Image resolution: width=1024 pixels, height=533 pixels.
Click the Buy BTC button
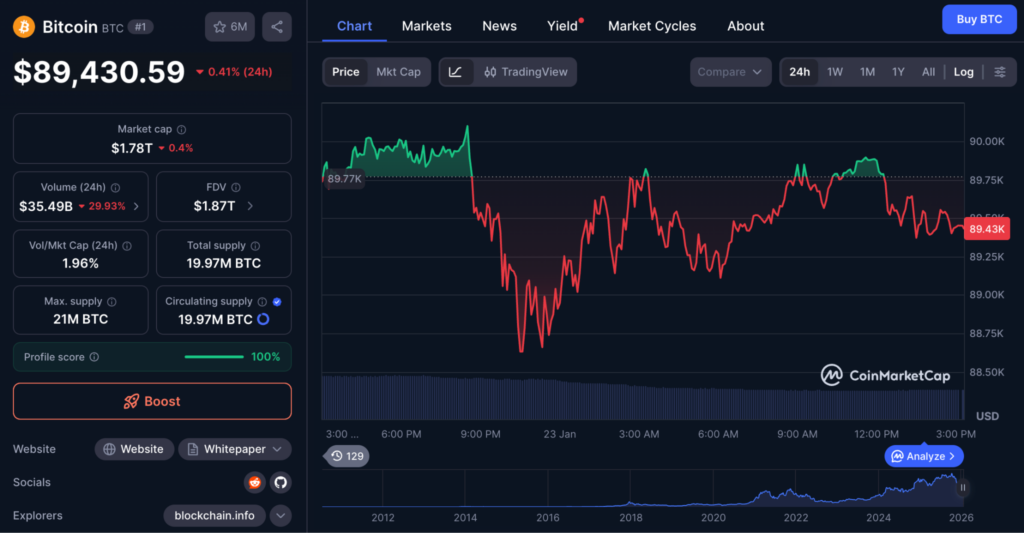coord(978,19)
